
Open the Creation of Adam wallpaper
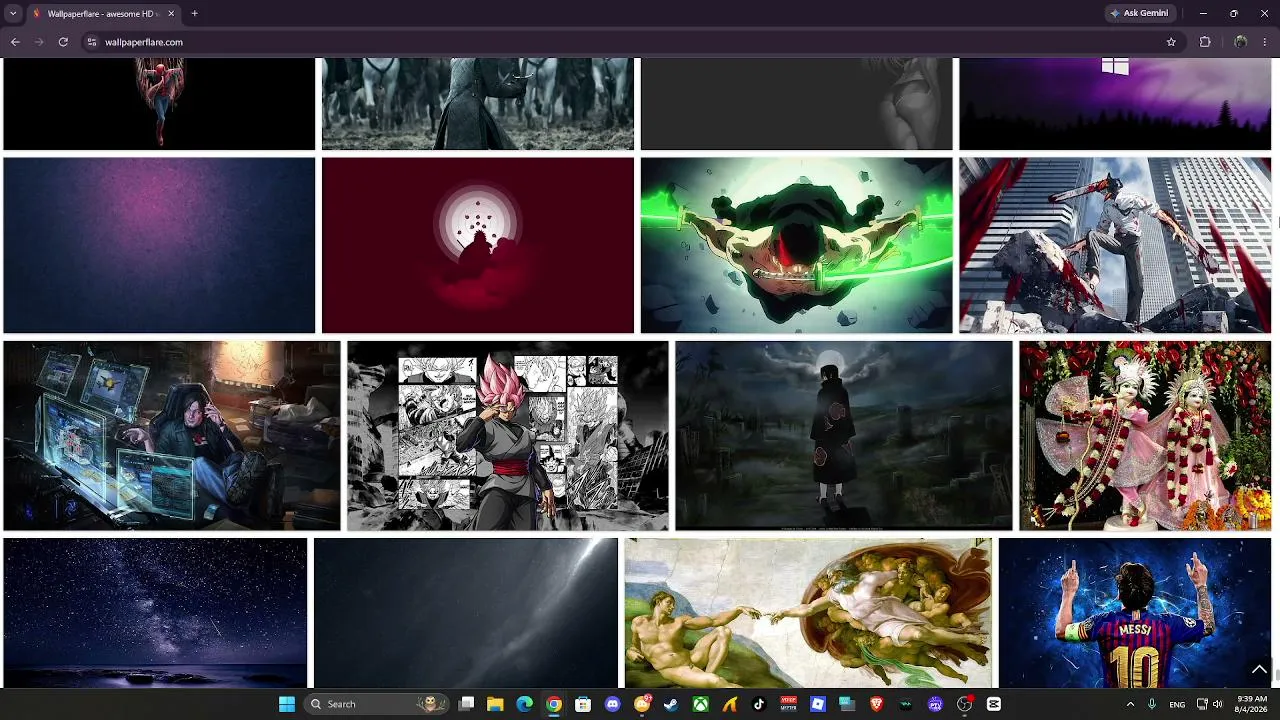(x=808, y=613)
